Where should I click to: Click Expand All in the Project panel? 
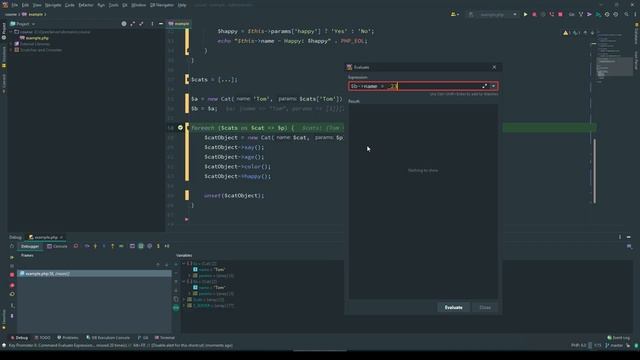point(133,24)
